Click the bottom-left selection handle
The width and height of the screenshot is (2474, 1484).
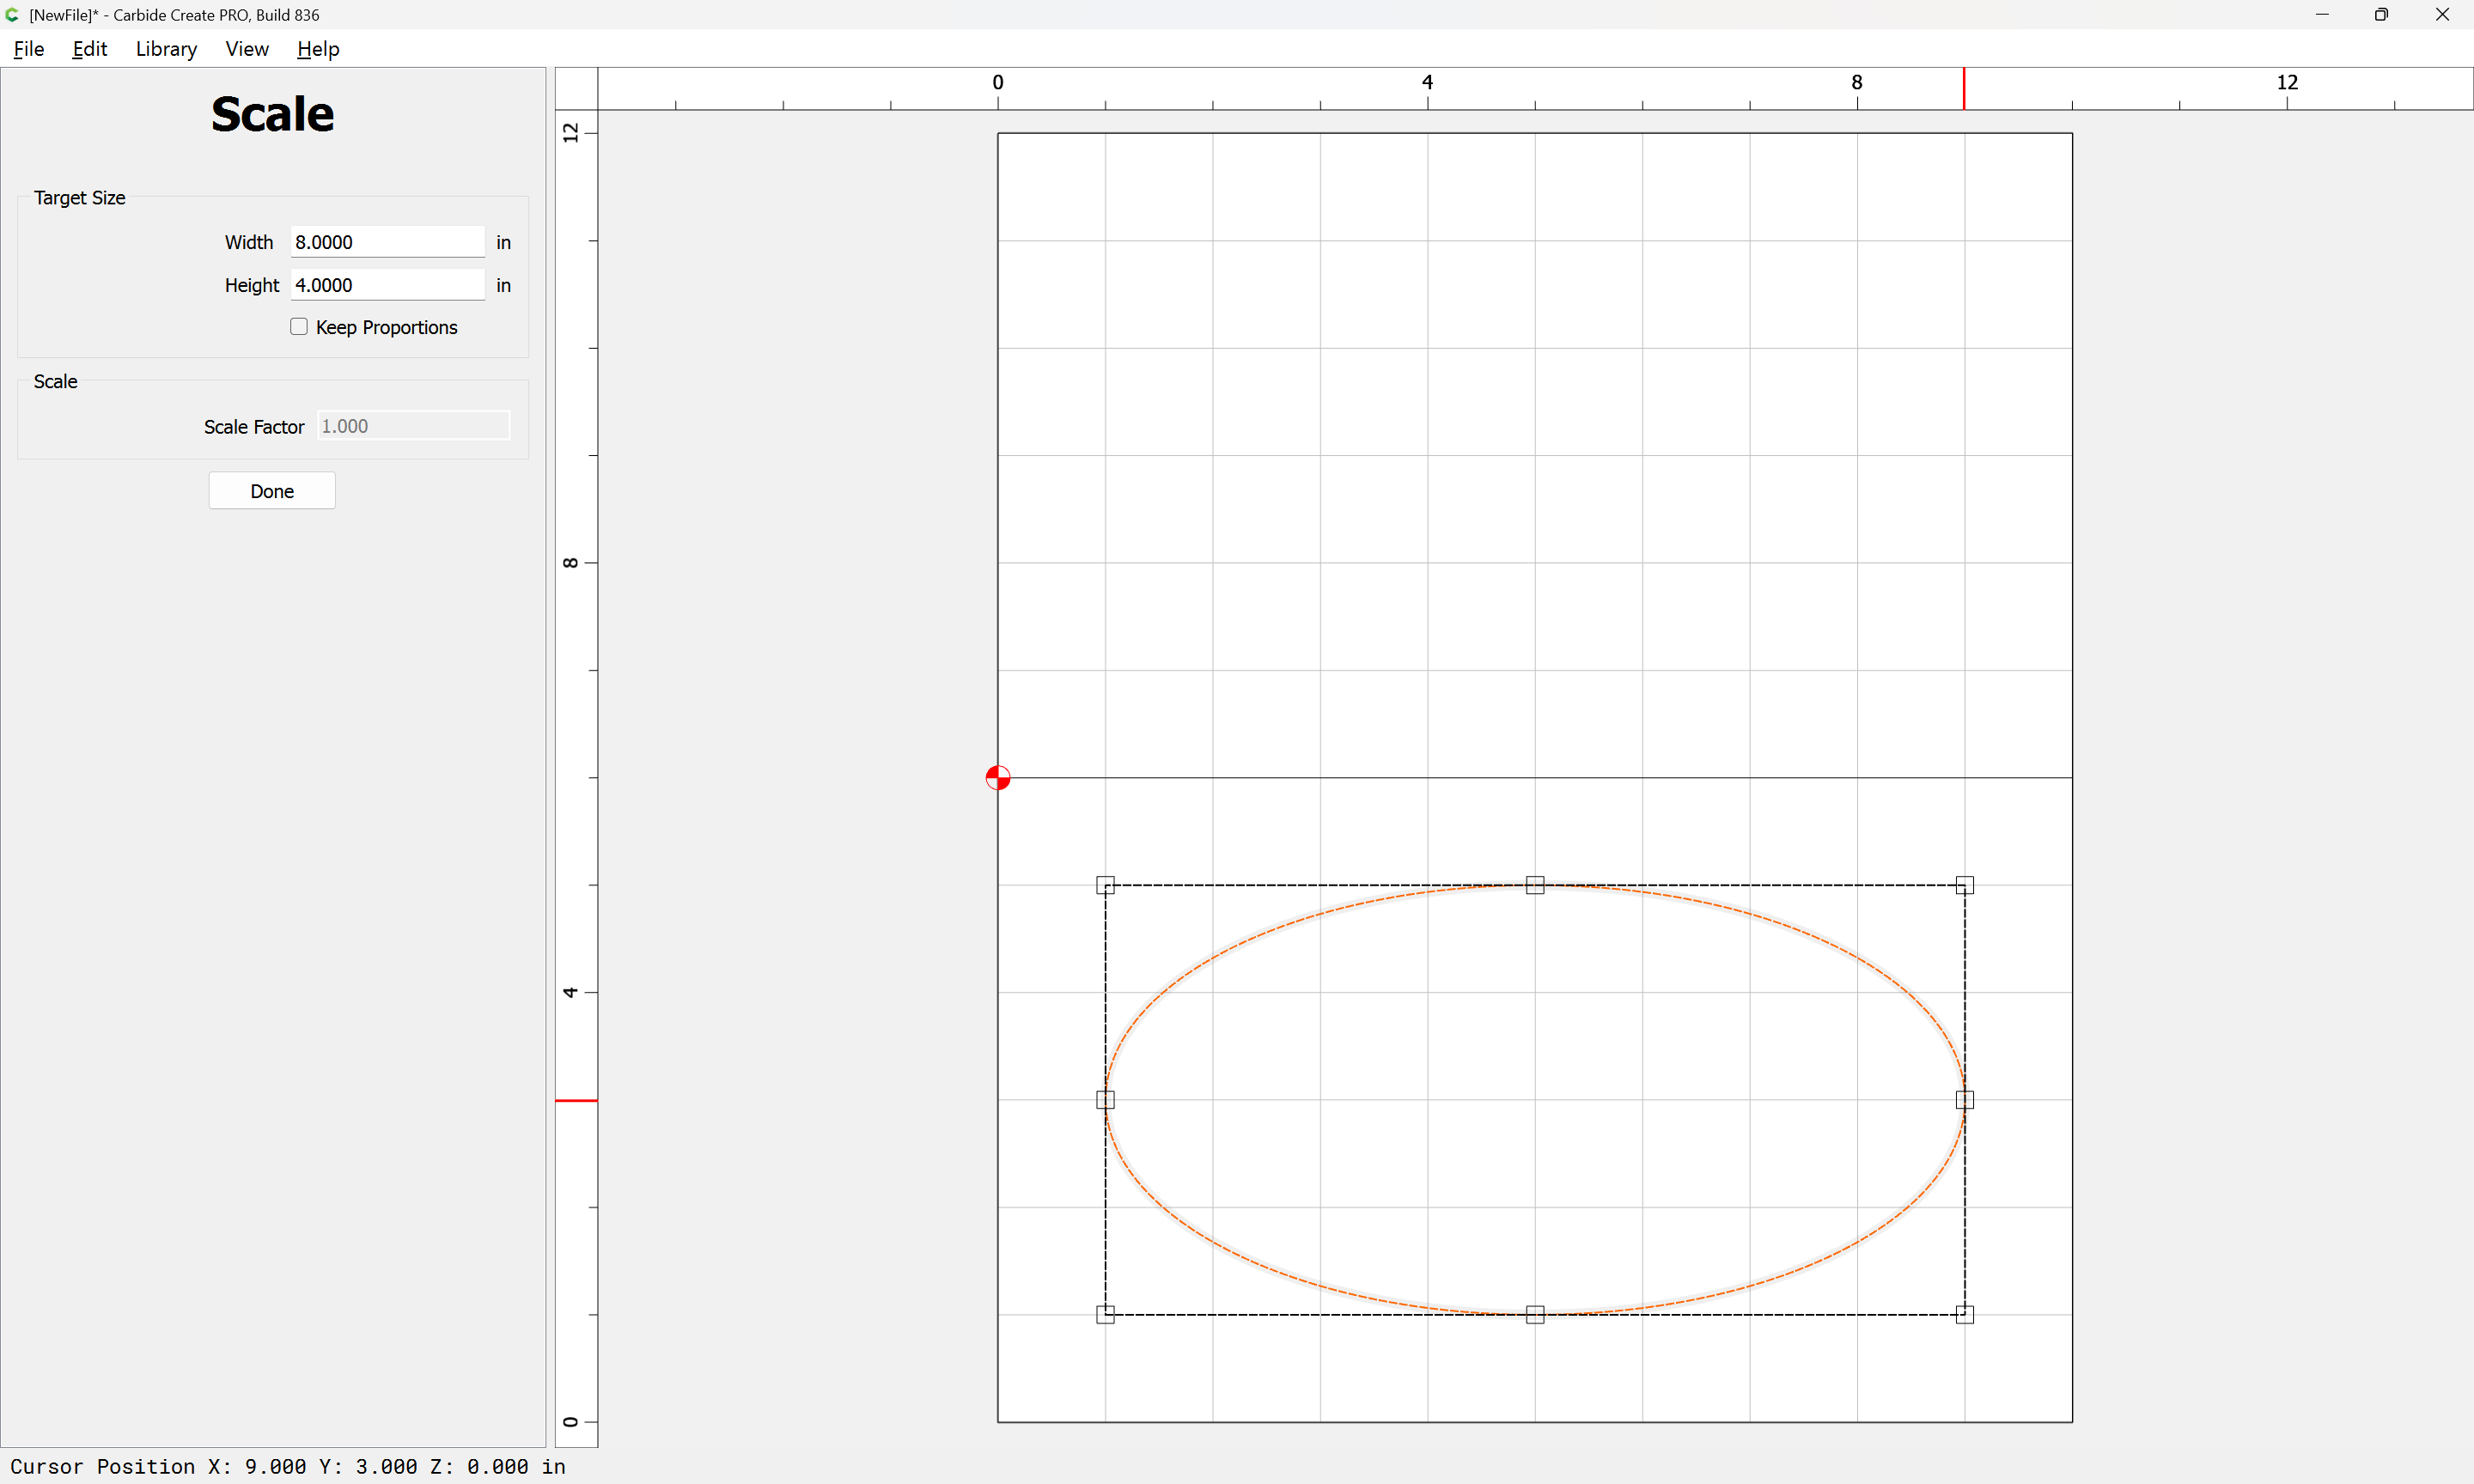coord(1105,1314)
